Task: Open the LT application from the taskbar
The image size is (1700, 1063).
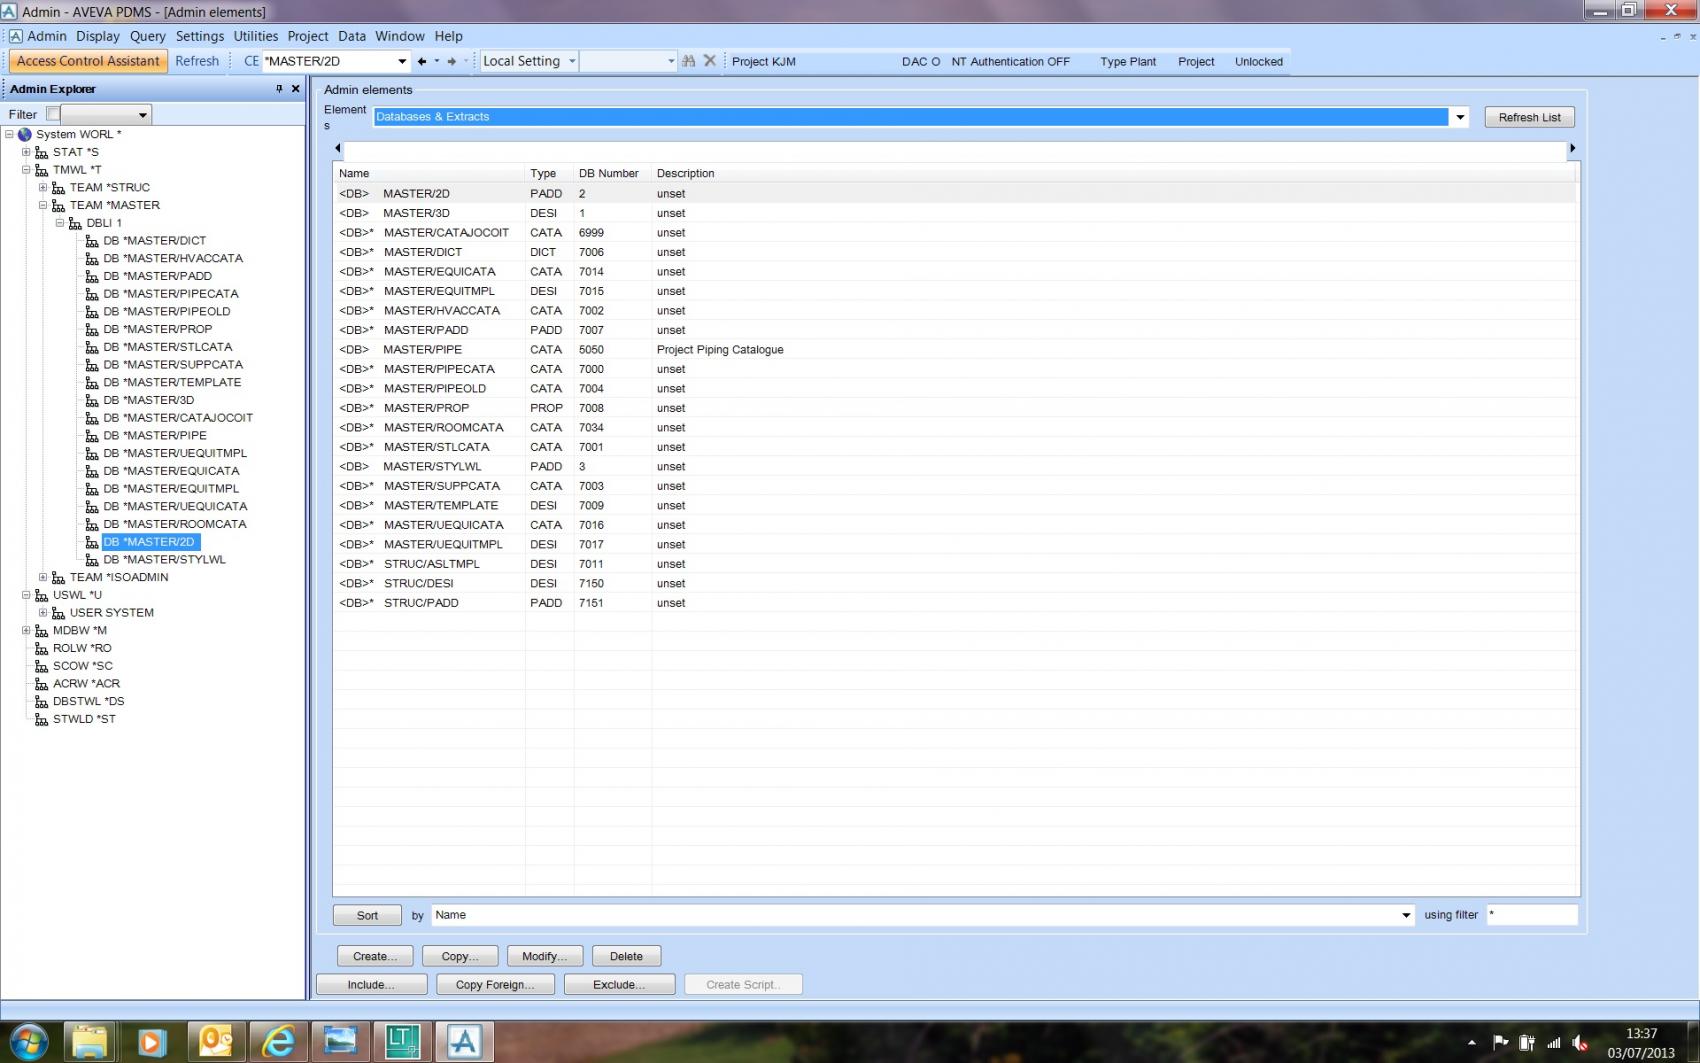Action: tap(402, 1042)
